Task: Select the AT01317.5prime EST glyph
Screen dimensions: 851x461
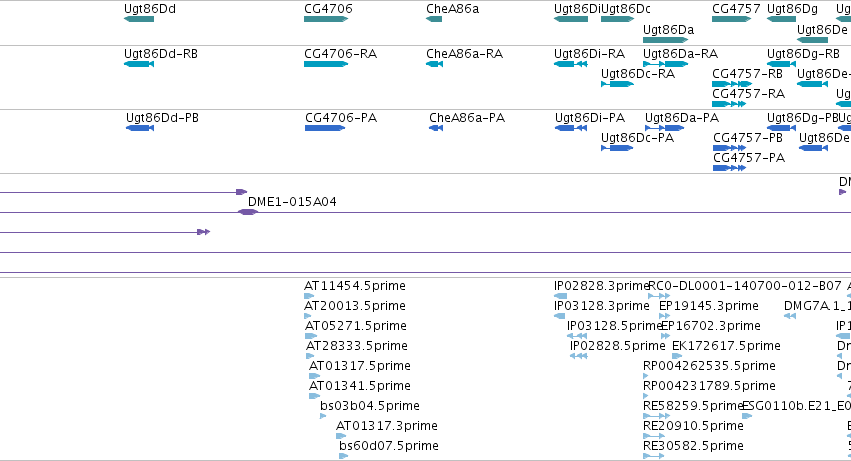Action: click(x=314, y=376)
